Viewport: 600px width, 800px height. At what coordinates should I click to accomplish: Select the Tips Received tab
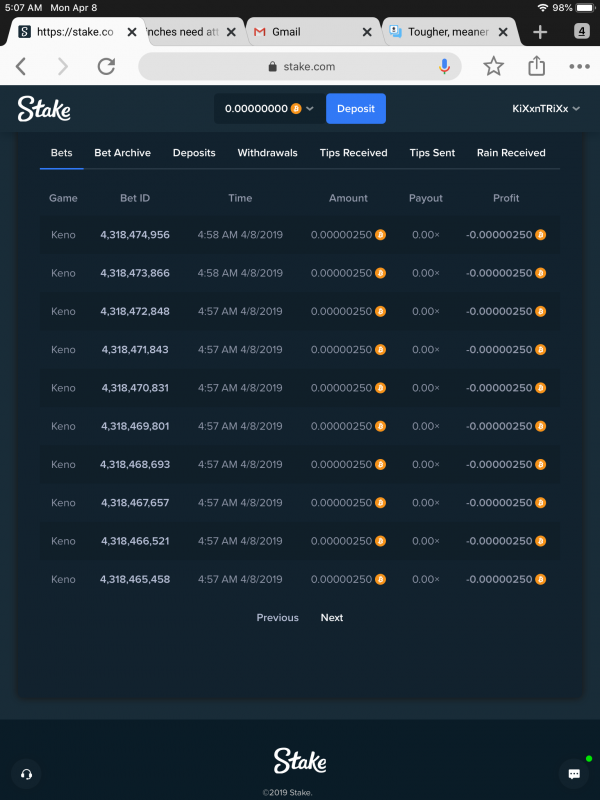tap(354, 153)
